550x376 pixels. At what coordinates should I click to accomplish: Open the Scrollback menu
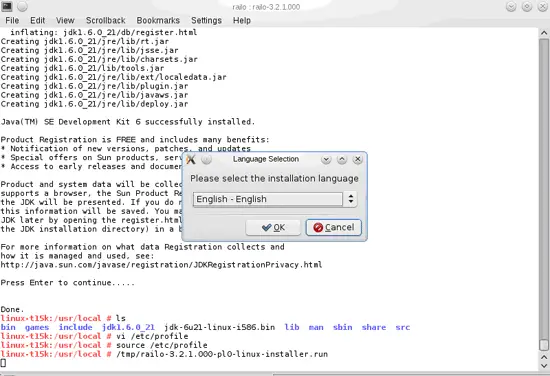(x=106, y=21)
